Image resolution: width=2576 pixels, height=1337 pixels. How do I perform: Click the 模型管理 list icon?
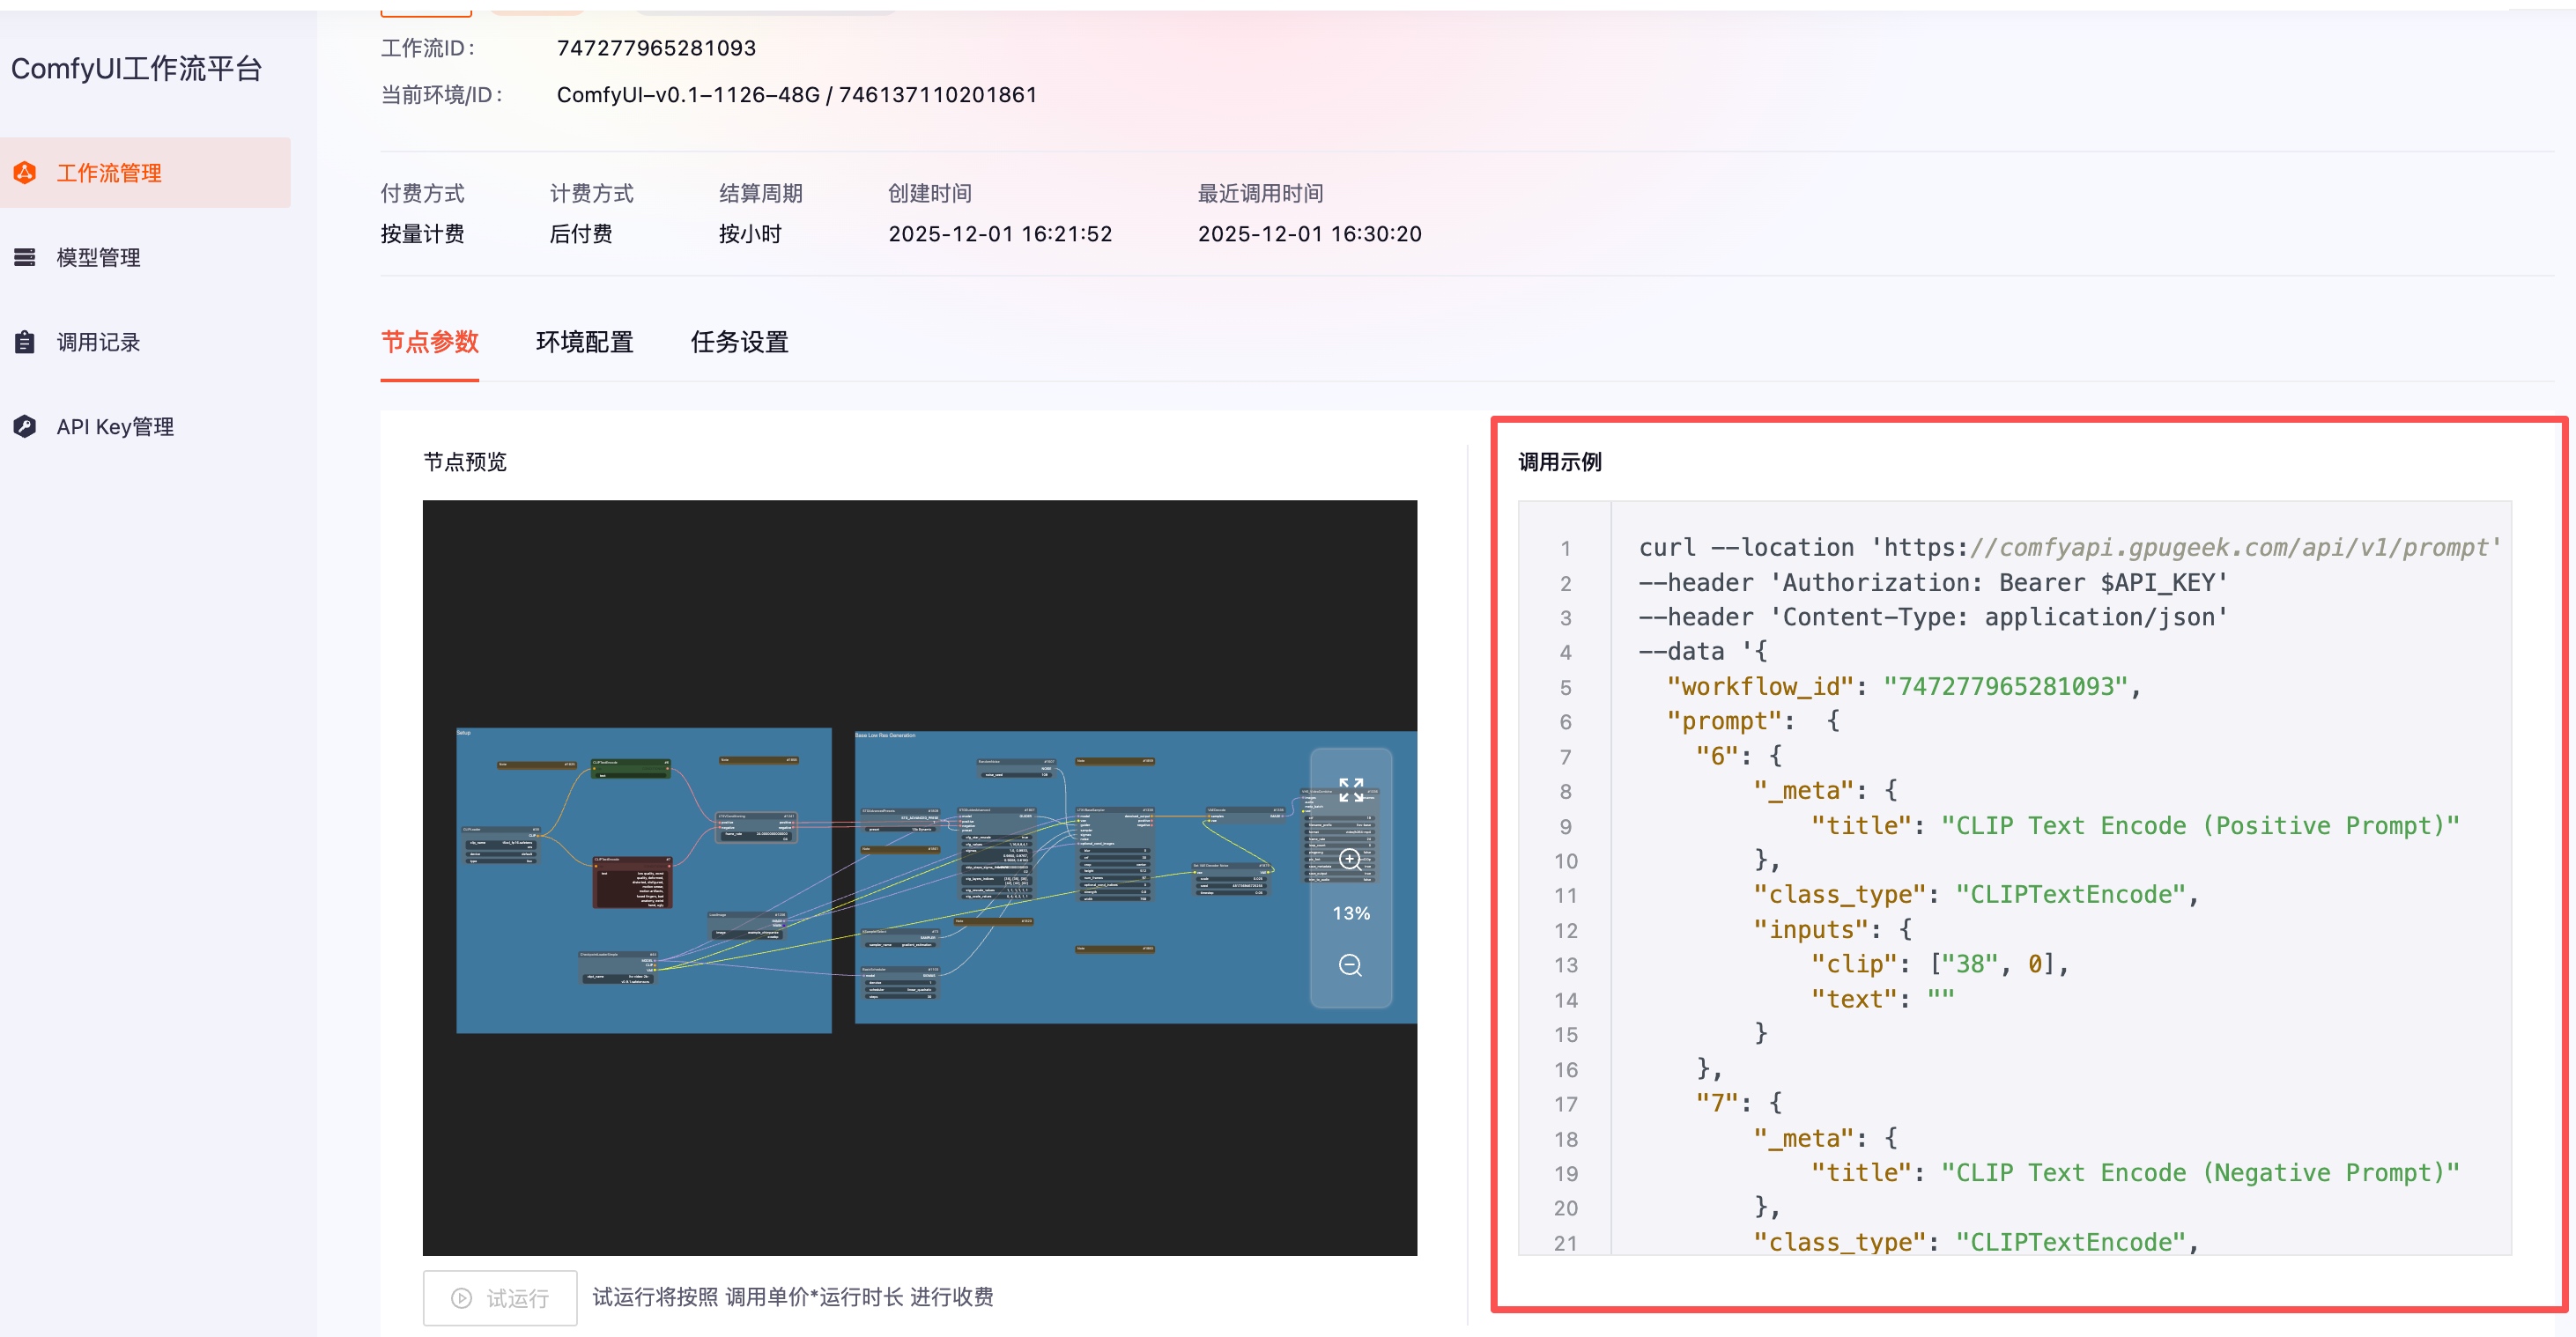pyautogui.click(x=25, y=257)
